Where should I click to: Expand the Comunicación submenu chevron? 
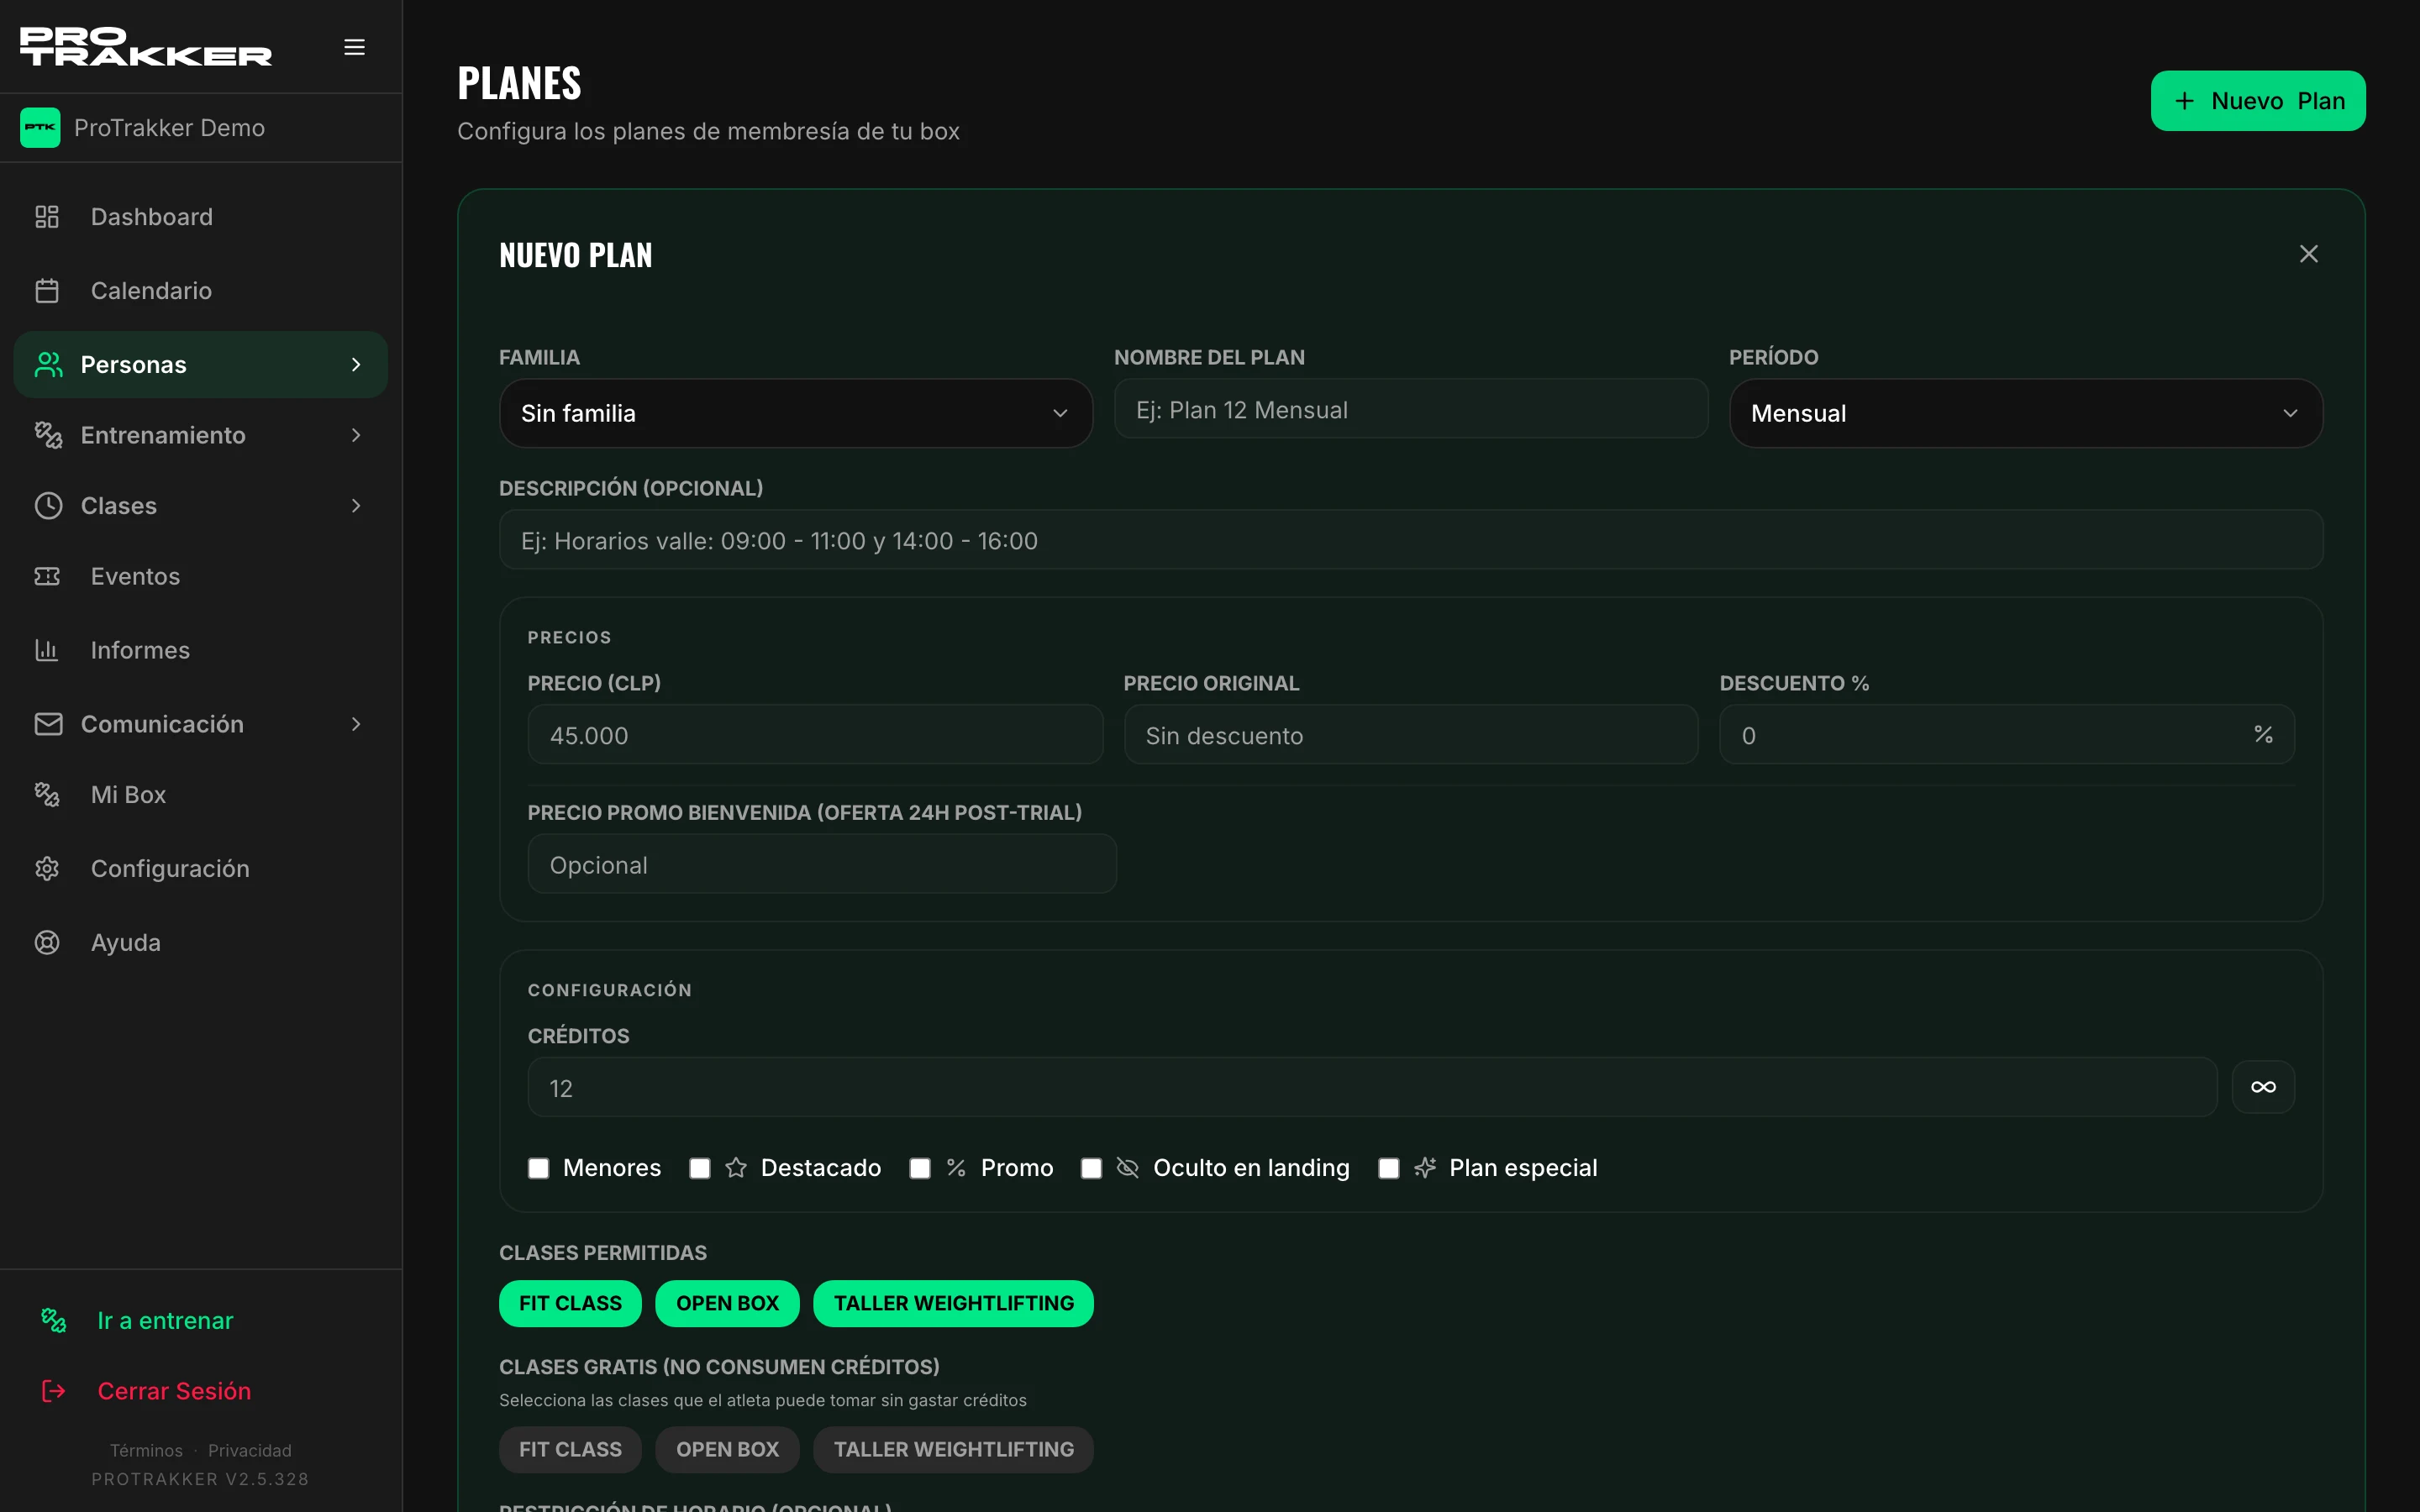pos(356,724)
